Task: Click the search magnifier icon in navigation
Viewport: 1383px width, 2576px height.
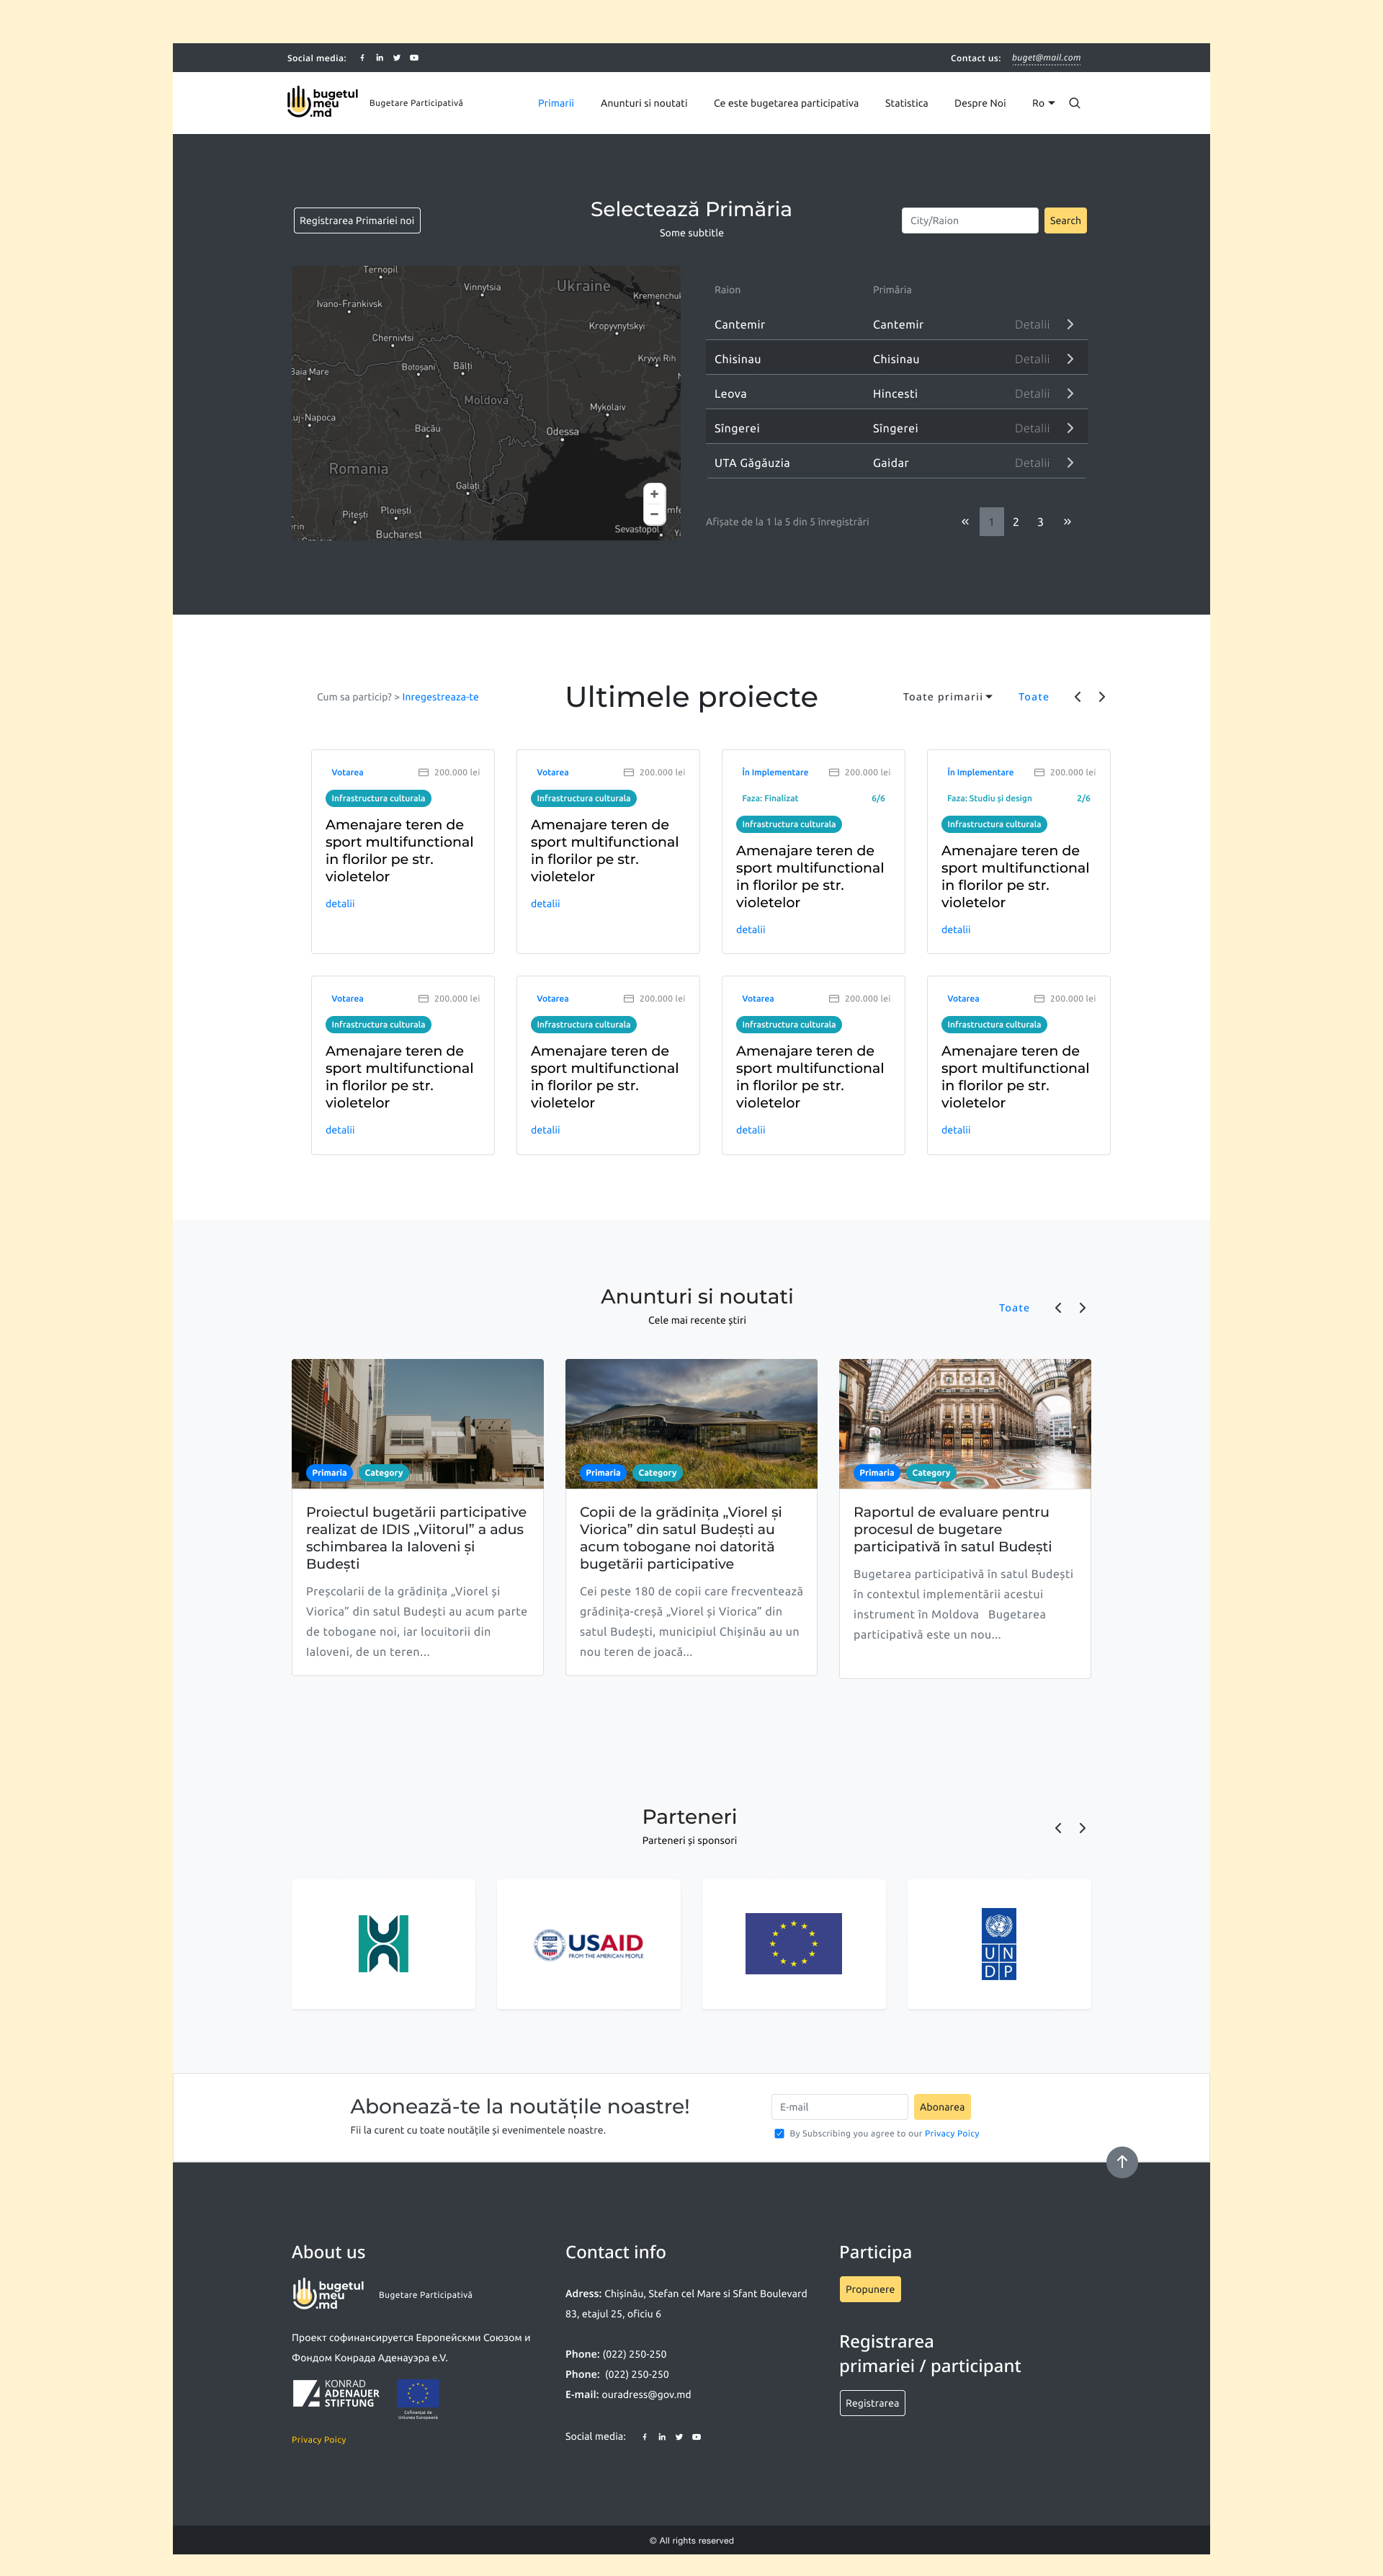Action: 1074,103
